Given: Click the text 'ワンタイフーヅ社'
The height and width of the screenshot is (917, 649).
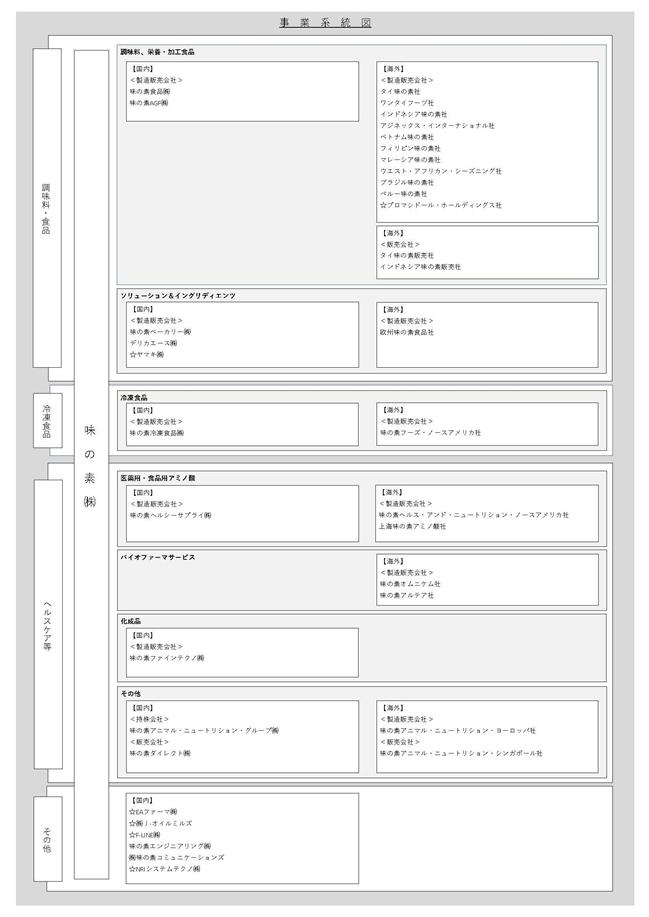Looking at the screenshot, I should pyautogui.click(x=407, y=102).
